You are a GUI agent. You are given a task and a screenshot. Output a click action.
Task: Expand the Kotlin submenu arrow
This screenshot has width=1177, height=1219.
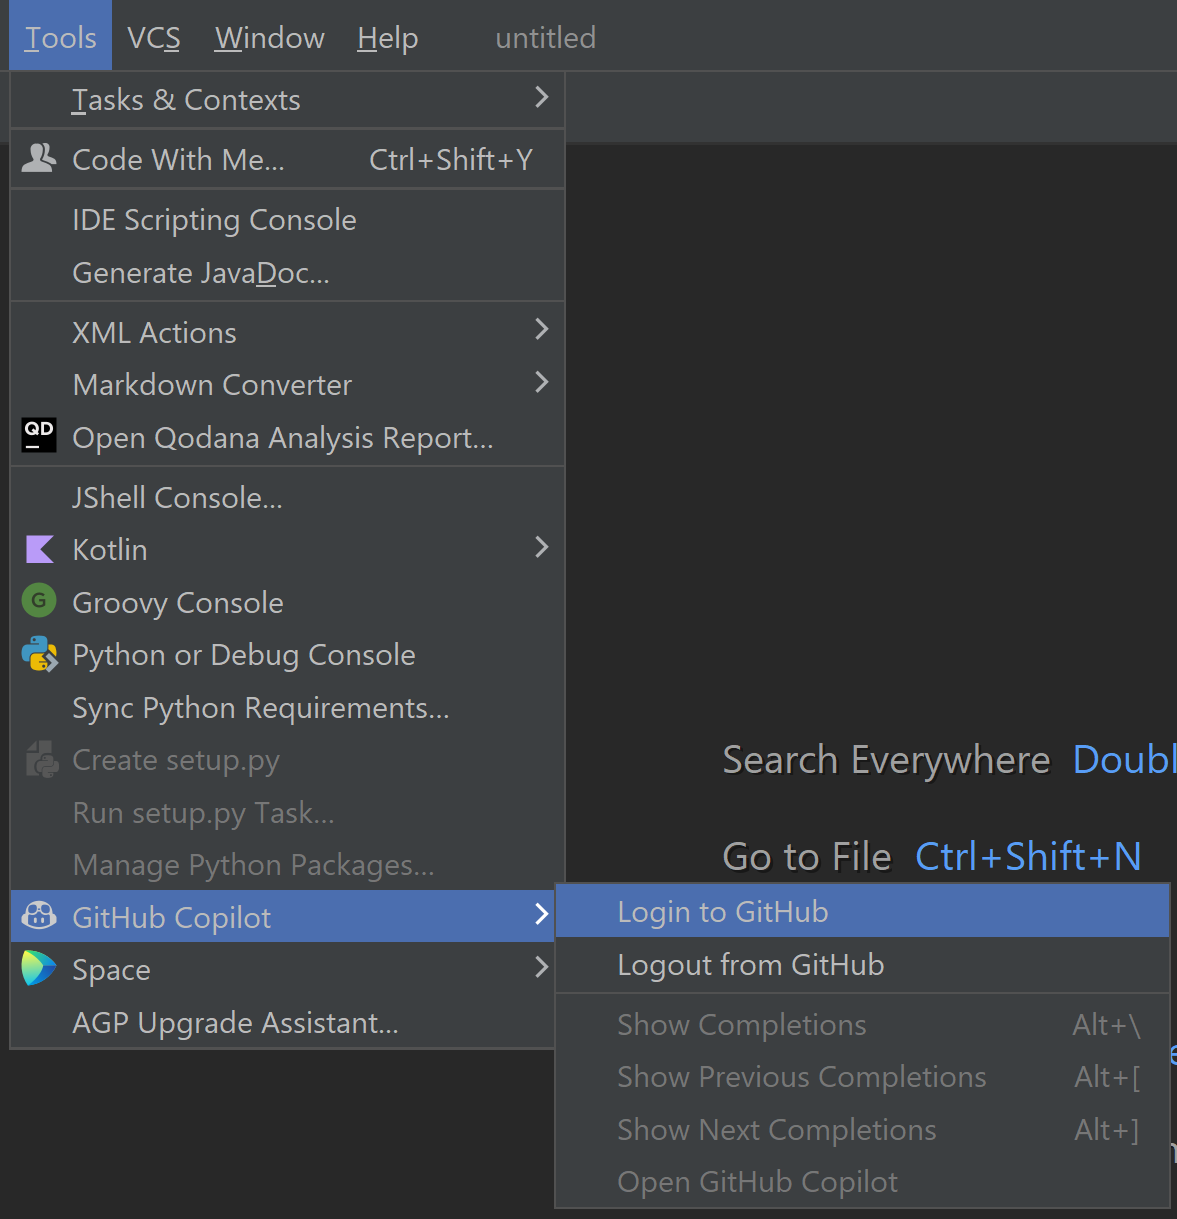(541, 547)
